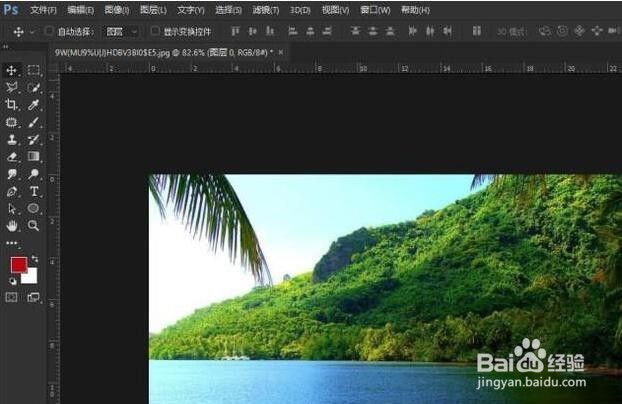Viewport: 622px width, 404px height.
Task: Select the Zoom tool
Action: click(x=33, y=226)
